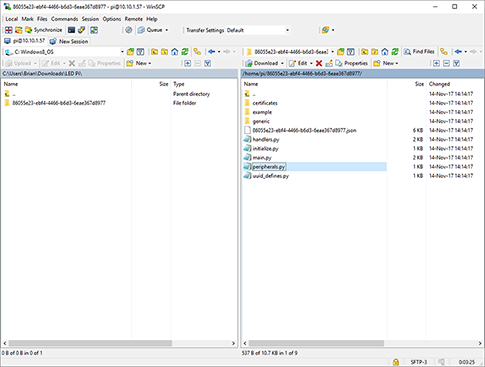Open the Remote menu
The image size is (485, 367).
click(x=134, y=19)
